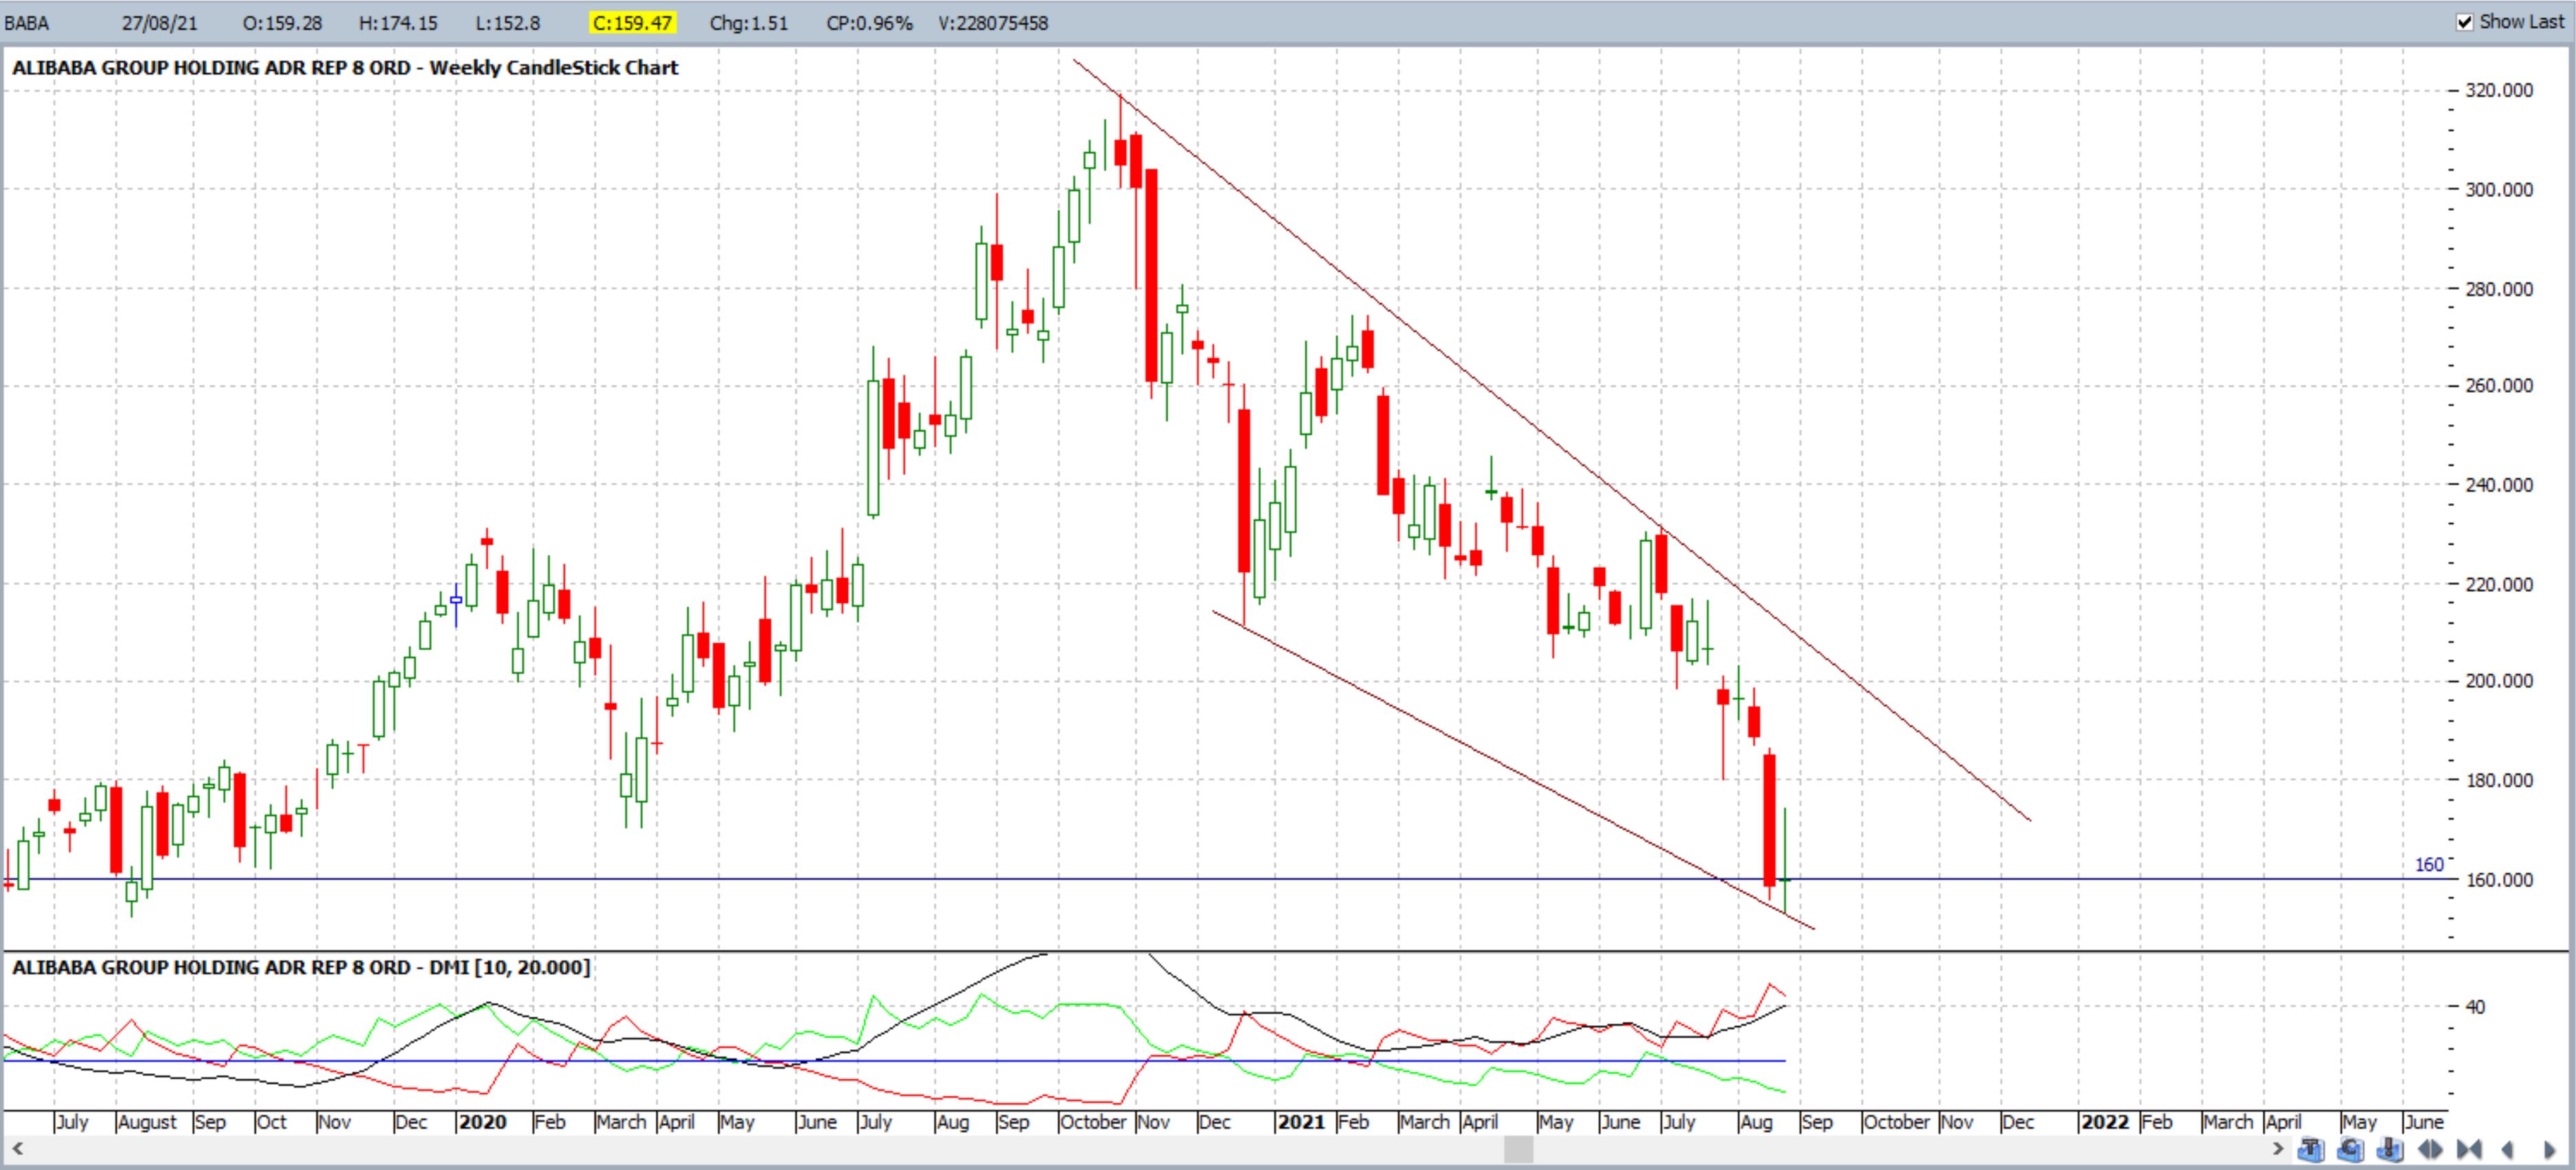Click the compress time axis icon
This screenshot has height=1170, width=2576.
point(2469,1149)
